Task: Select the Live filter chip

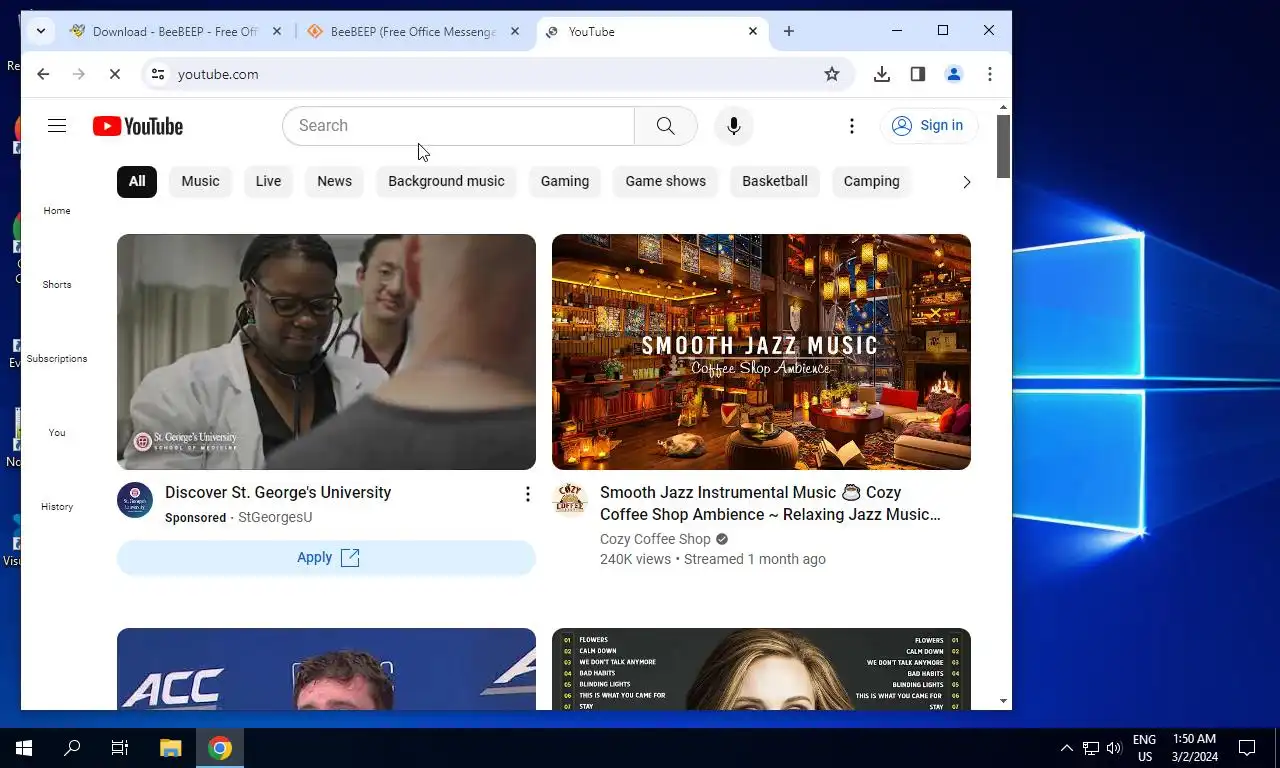Action: point(268,181)
